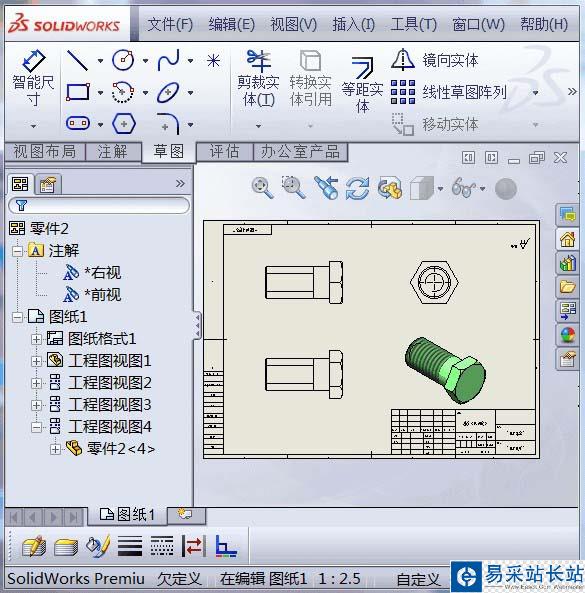The image size is (585, 593).
Task: Click Line Style dashed-lines icon
Action: tap(162, 546)
